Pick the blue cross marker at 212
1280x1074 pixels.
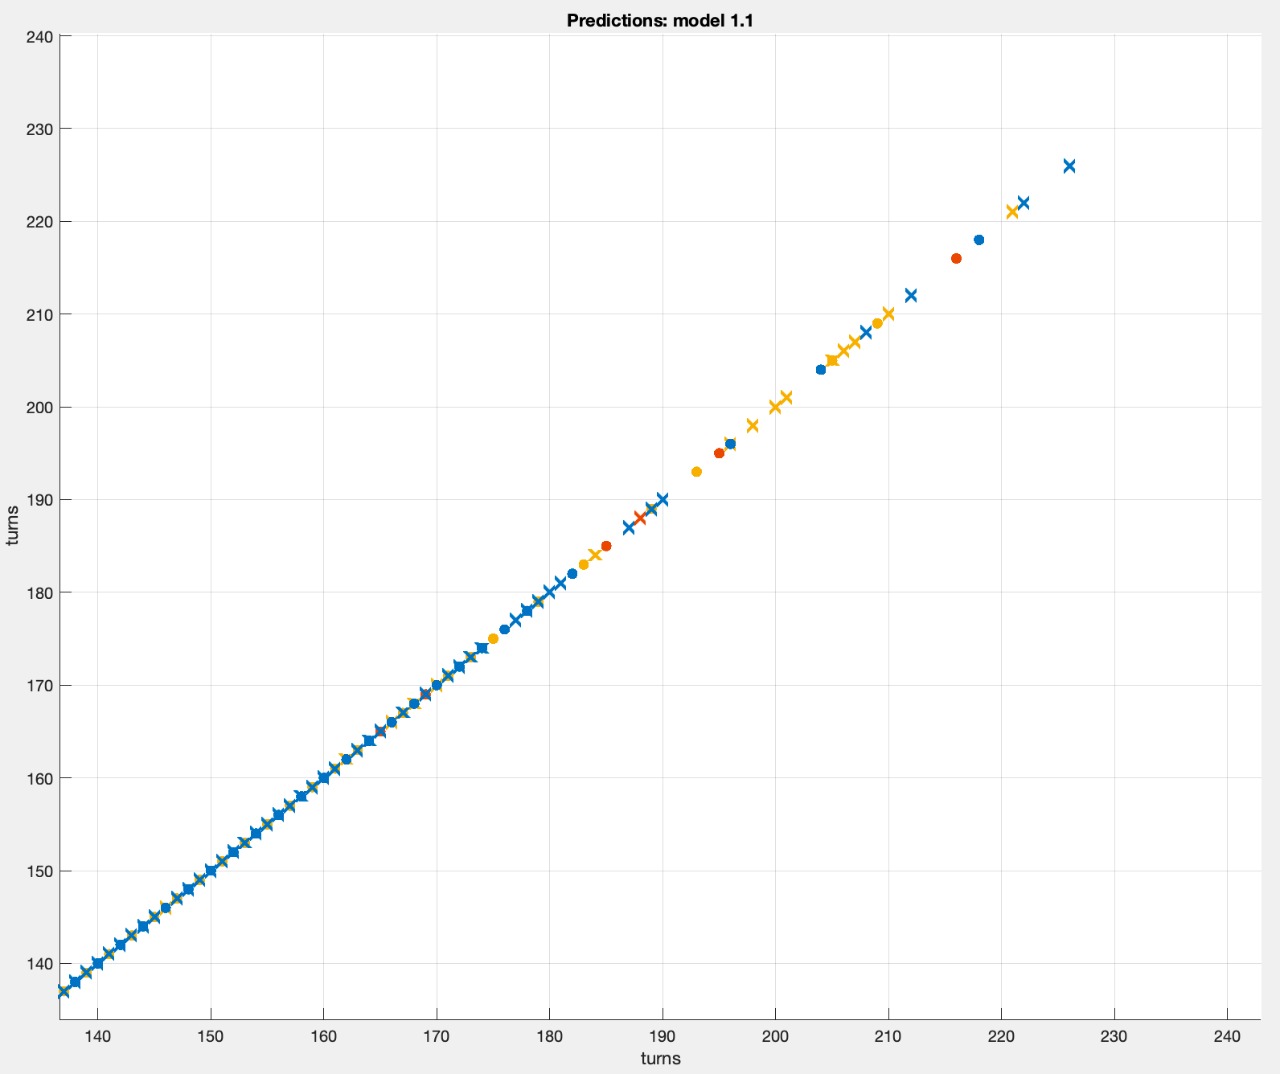coord(911,295)
